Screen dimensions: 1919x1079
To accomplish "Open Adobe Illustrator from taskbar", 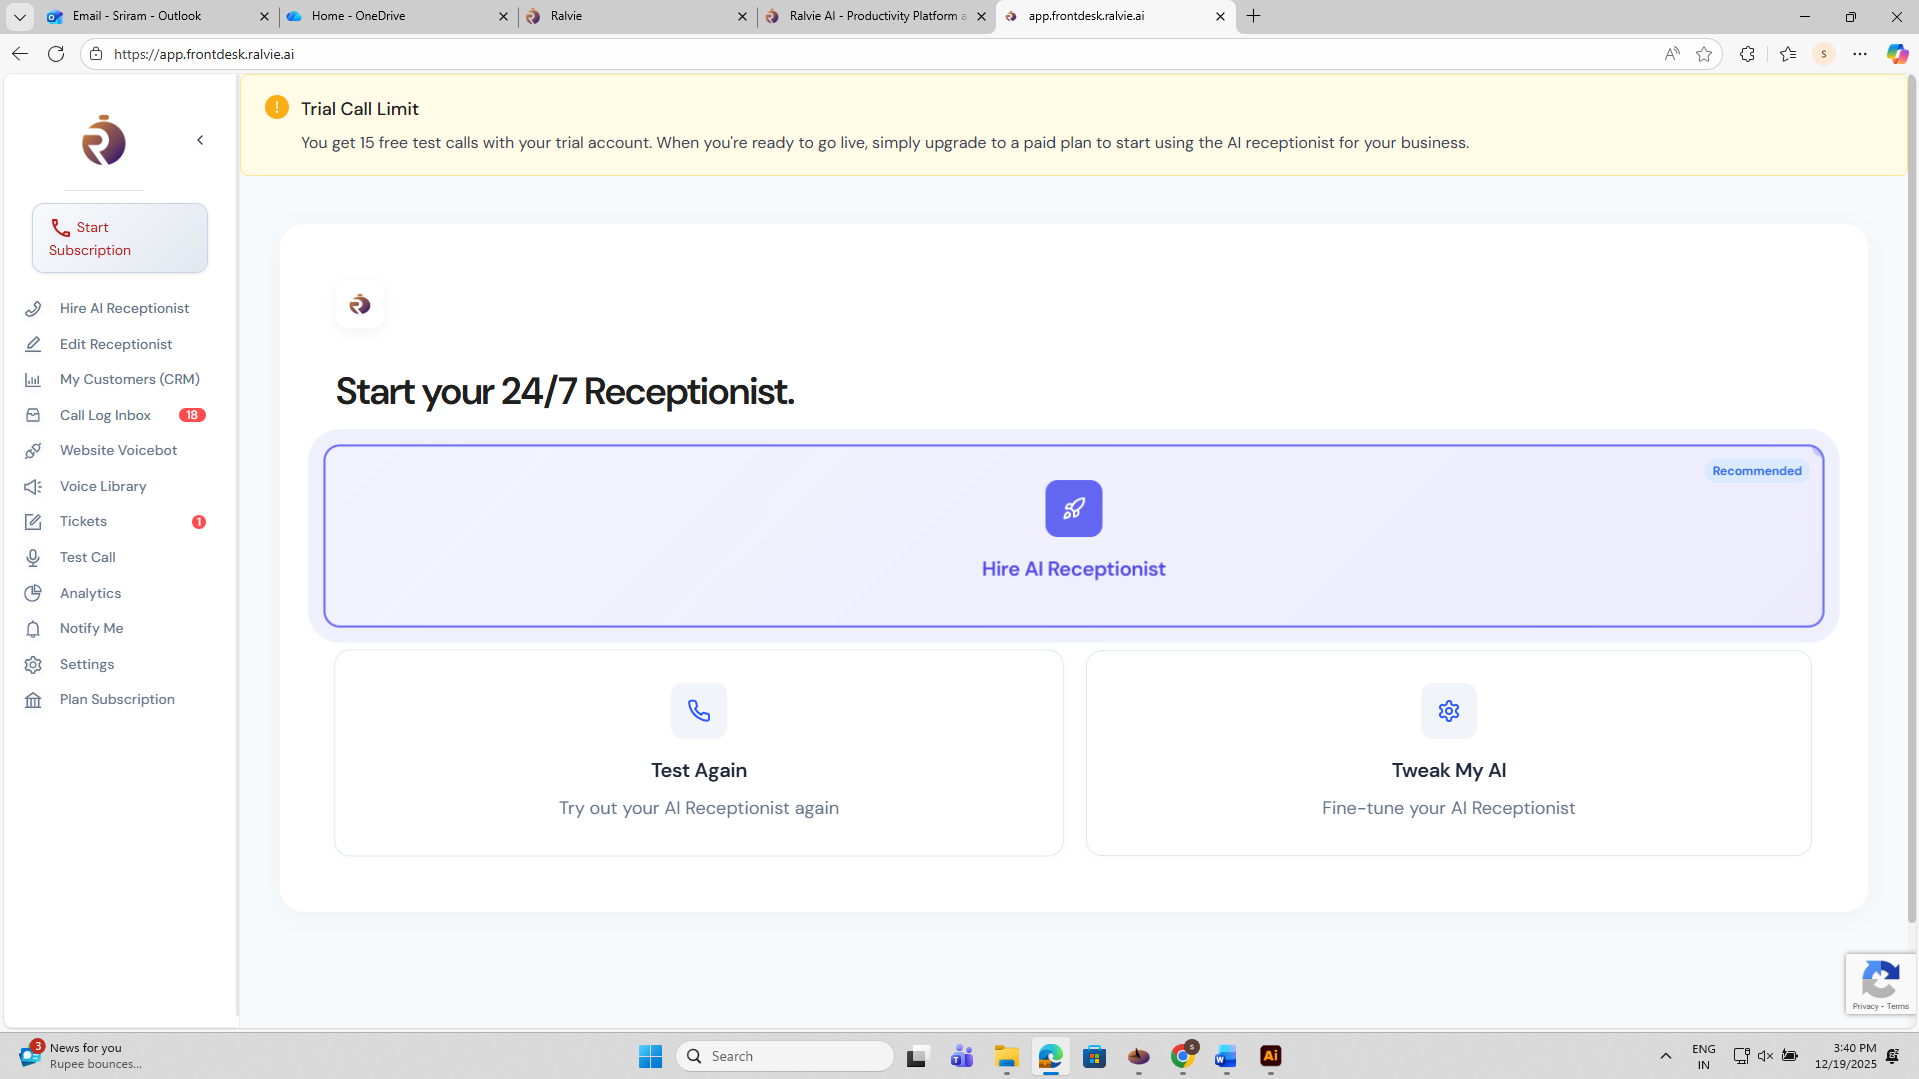I will (x=1270, y=1056).
